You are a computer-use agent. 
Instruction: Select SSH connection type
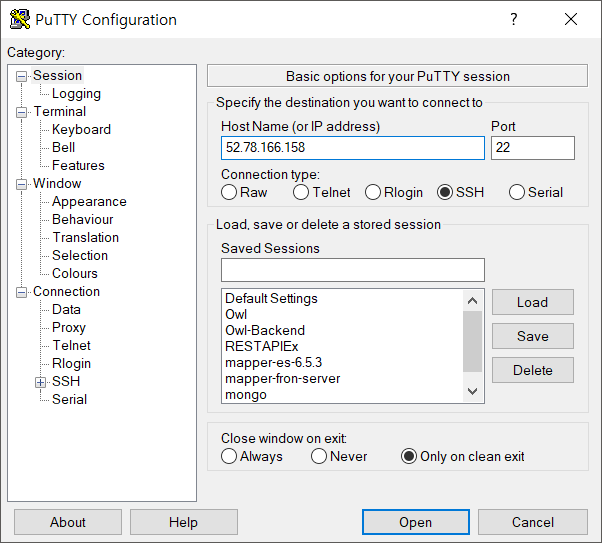[461, 192]
